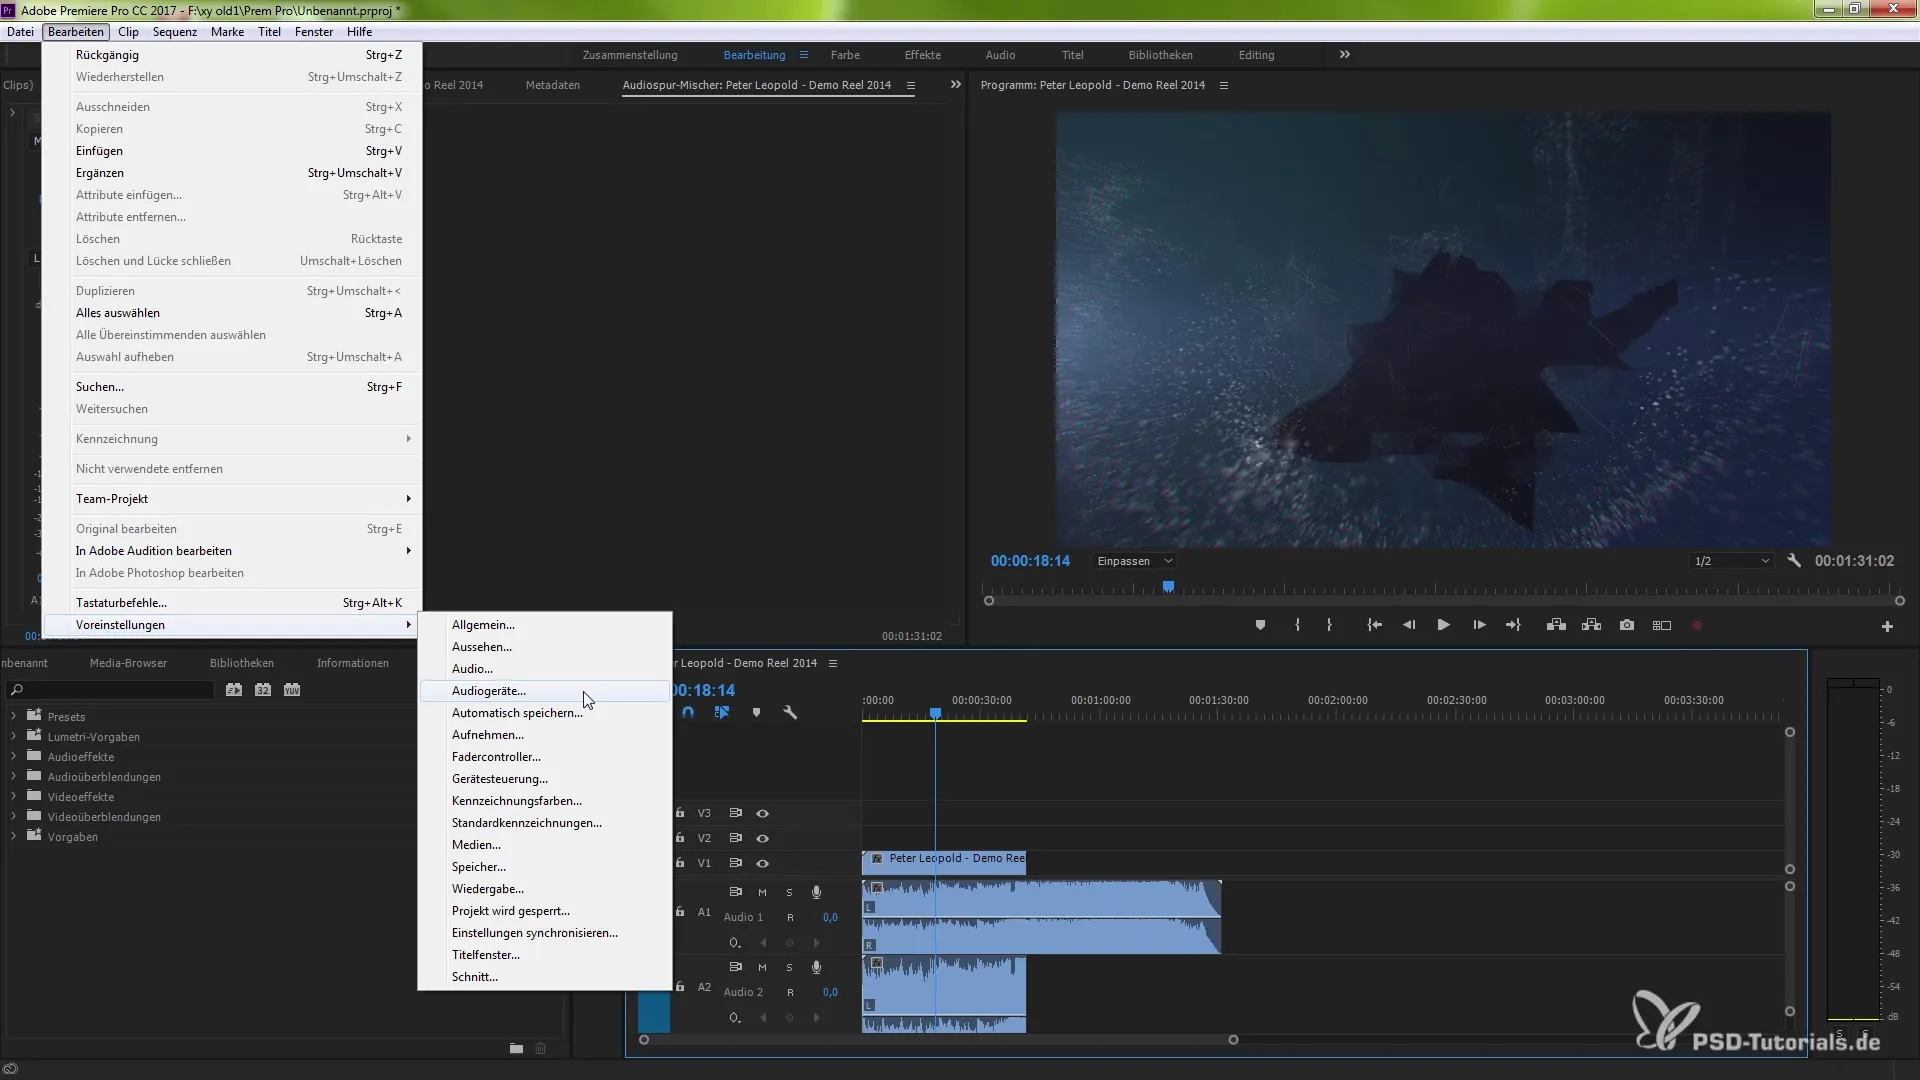Expand Lumetri-Vorgaben folder

13,736
